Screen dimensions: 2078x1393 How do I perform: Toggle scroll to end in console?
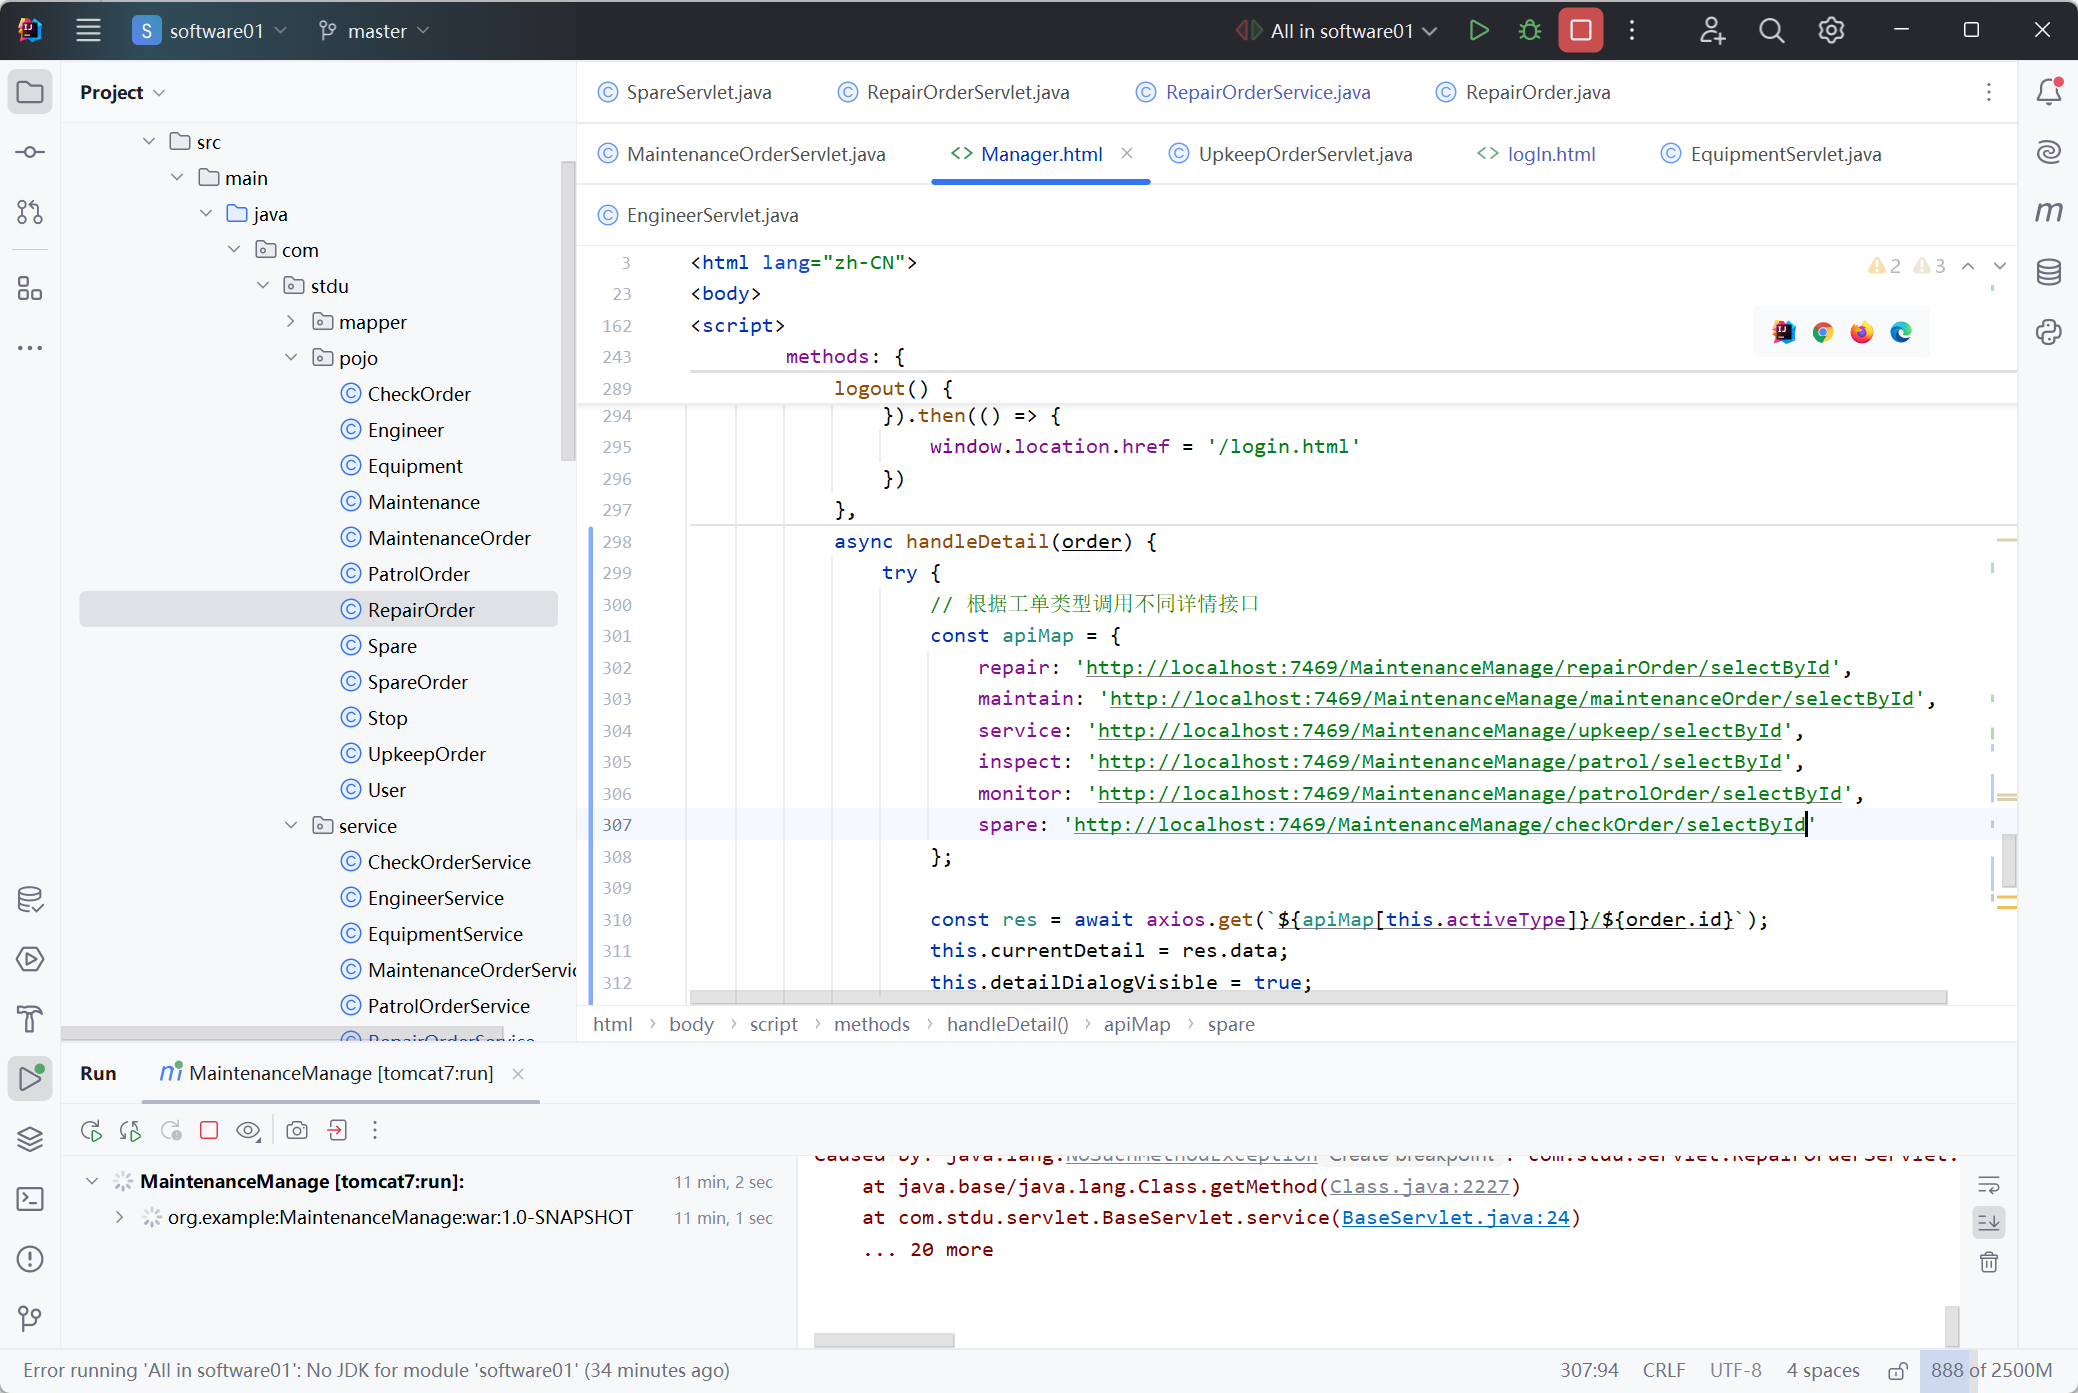coord(1988,1222)
